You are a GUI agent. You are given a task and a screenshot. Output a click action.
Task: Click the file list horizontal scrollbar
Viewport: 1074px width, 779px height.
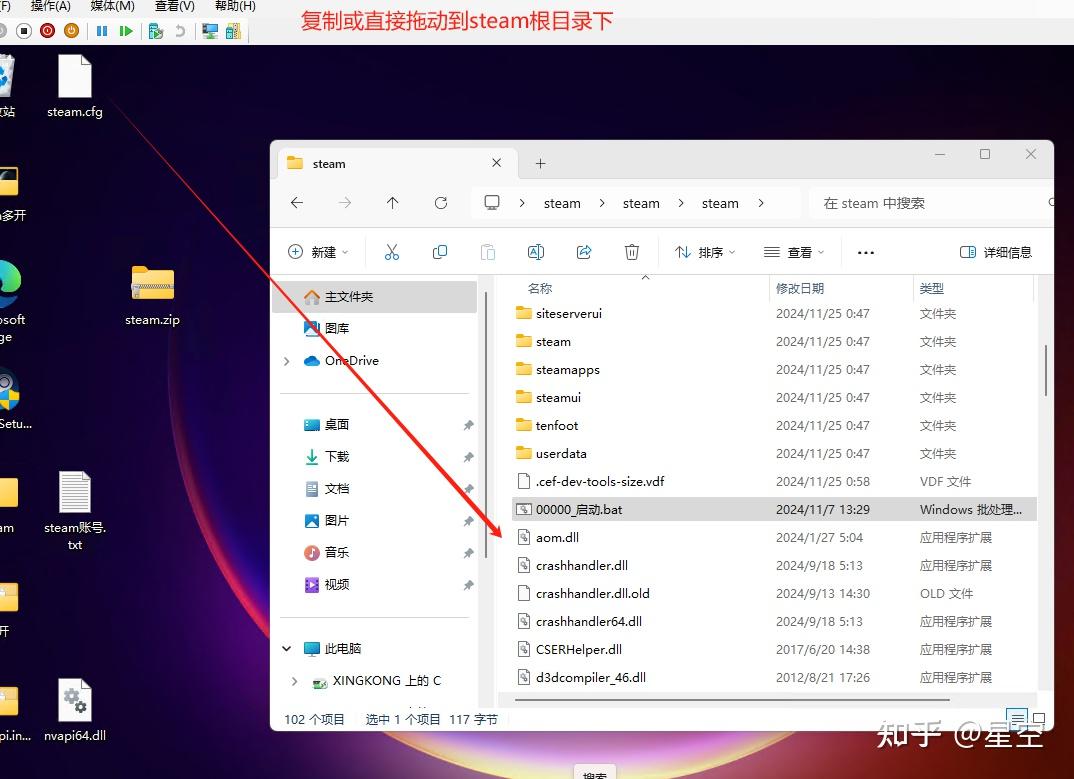click(x=732, y=700)
